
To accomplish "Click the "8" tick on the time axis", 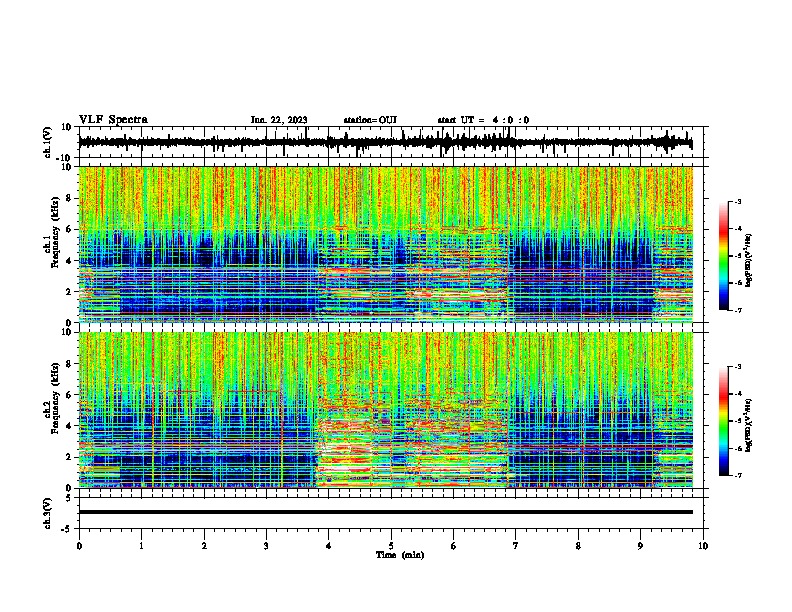I will [x=578, y=546].
